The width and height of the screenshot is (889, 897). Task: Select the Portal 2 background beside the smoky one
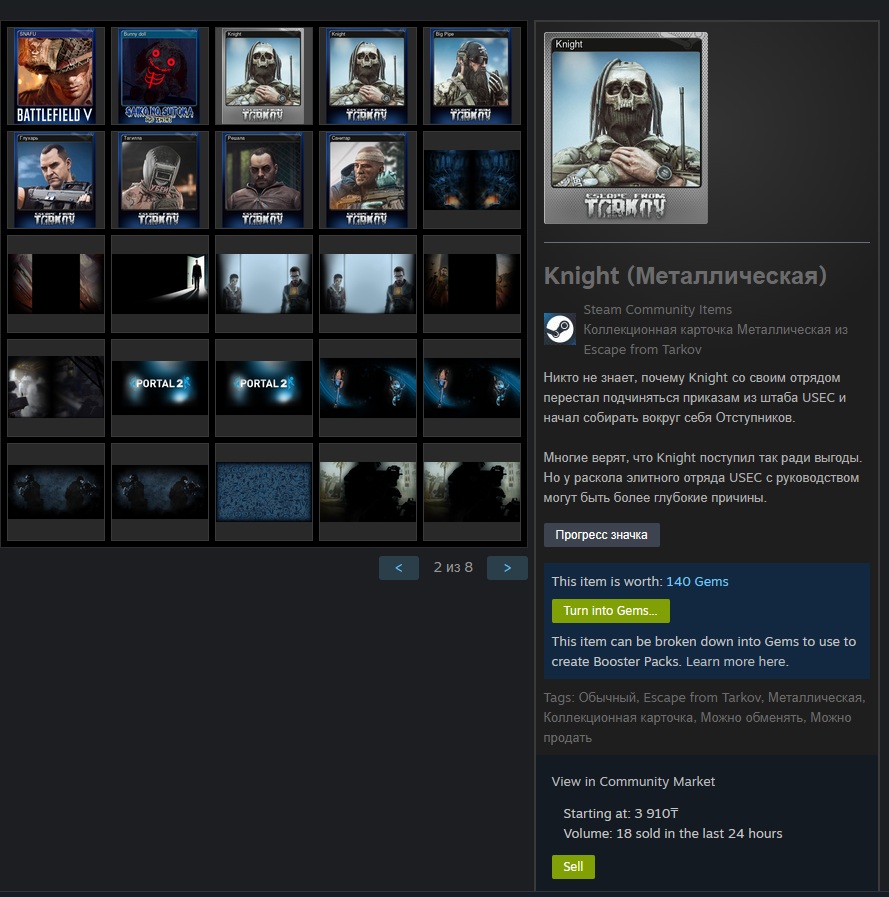[x=160, y=388]
